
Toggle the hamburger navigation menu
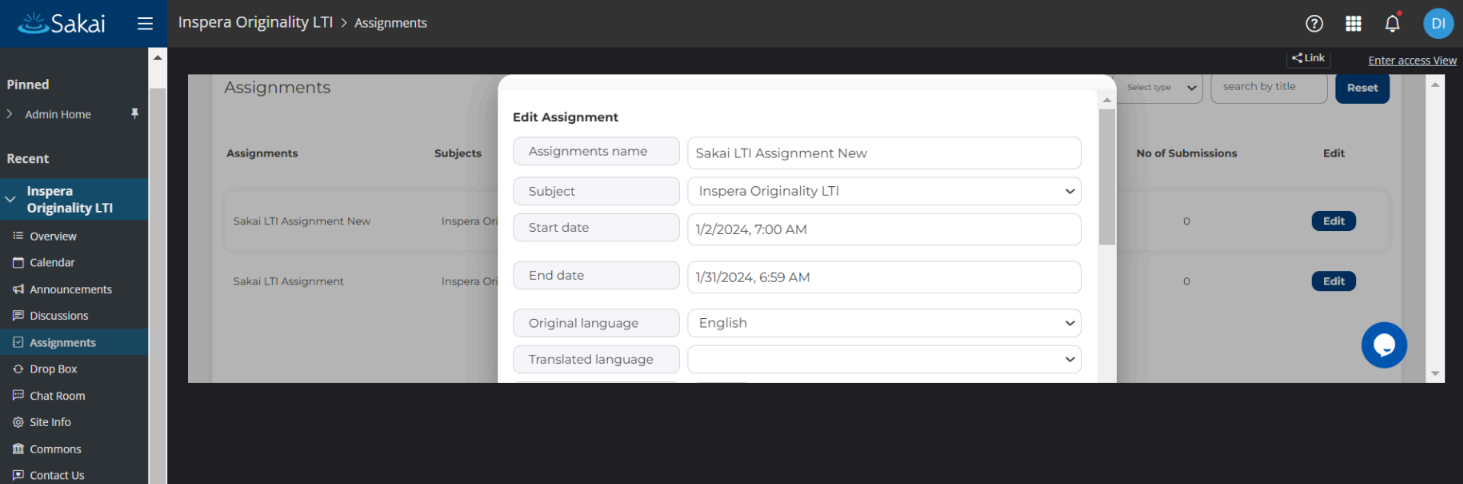coord(145,23)
